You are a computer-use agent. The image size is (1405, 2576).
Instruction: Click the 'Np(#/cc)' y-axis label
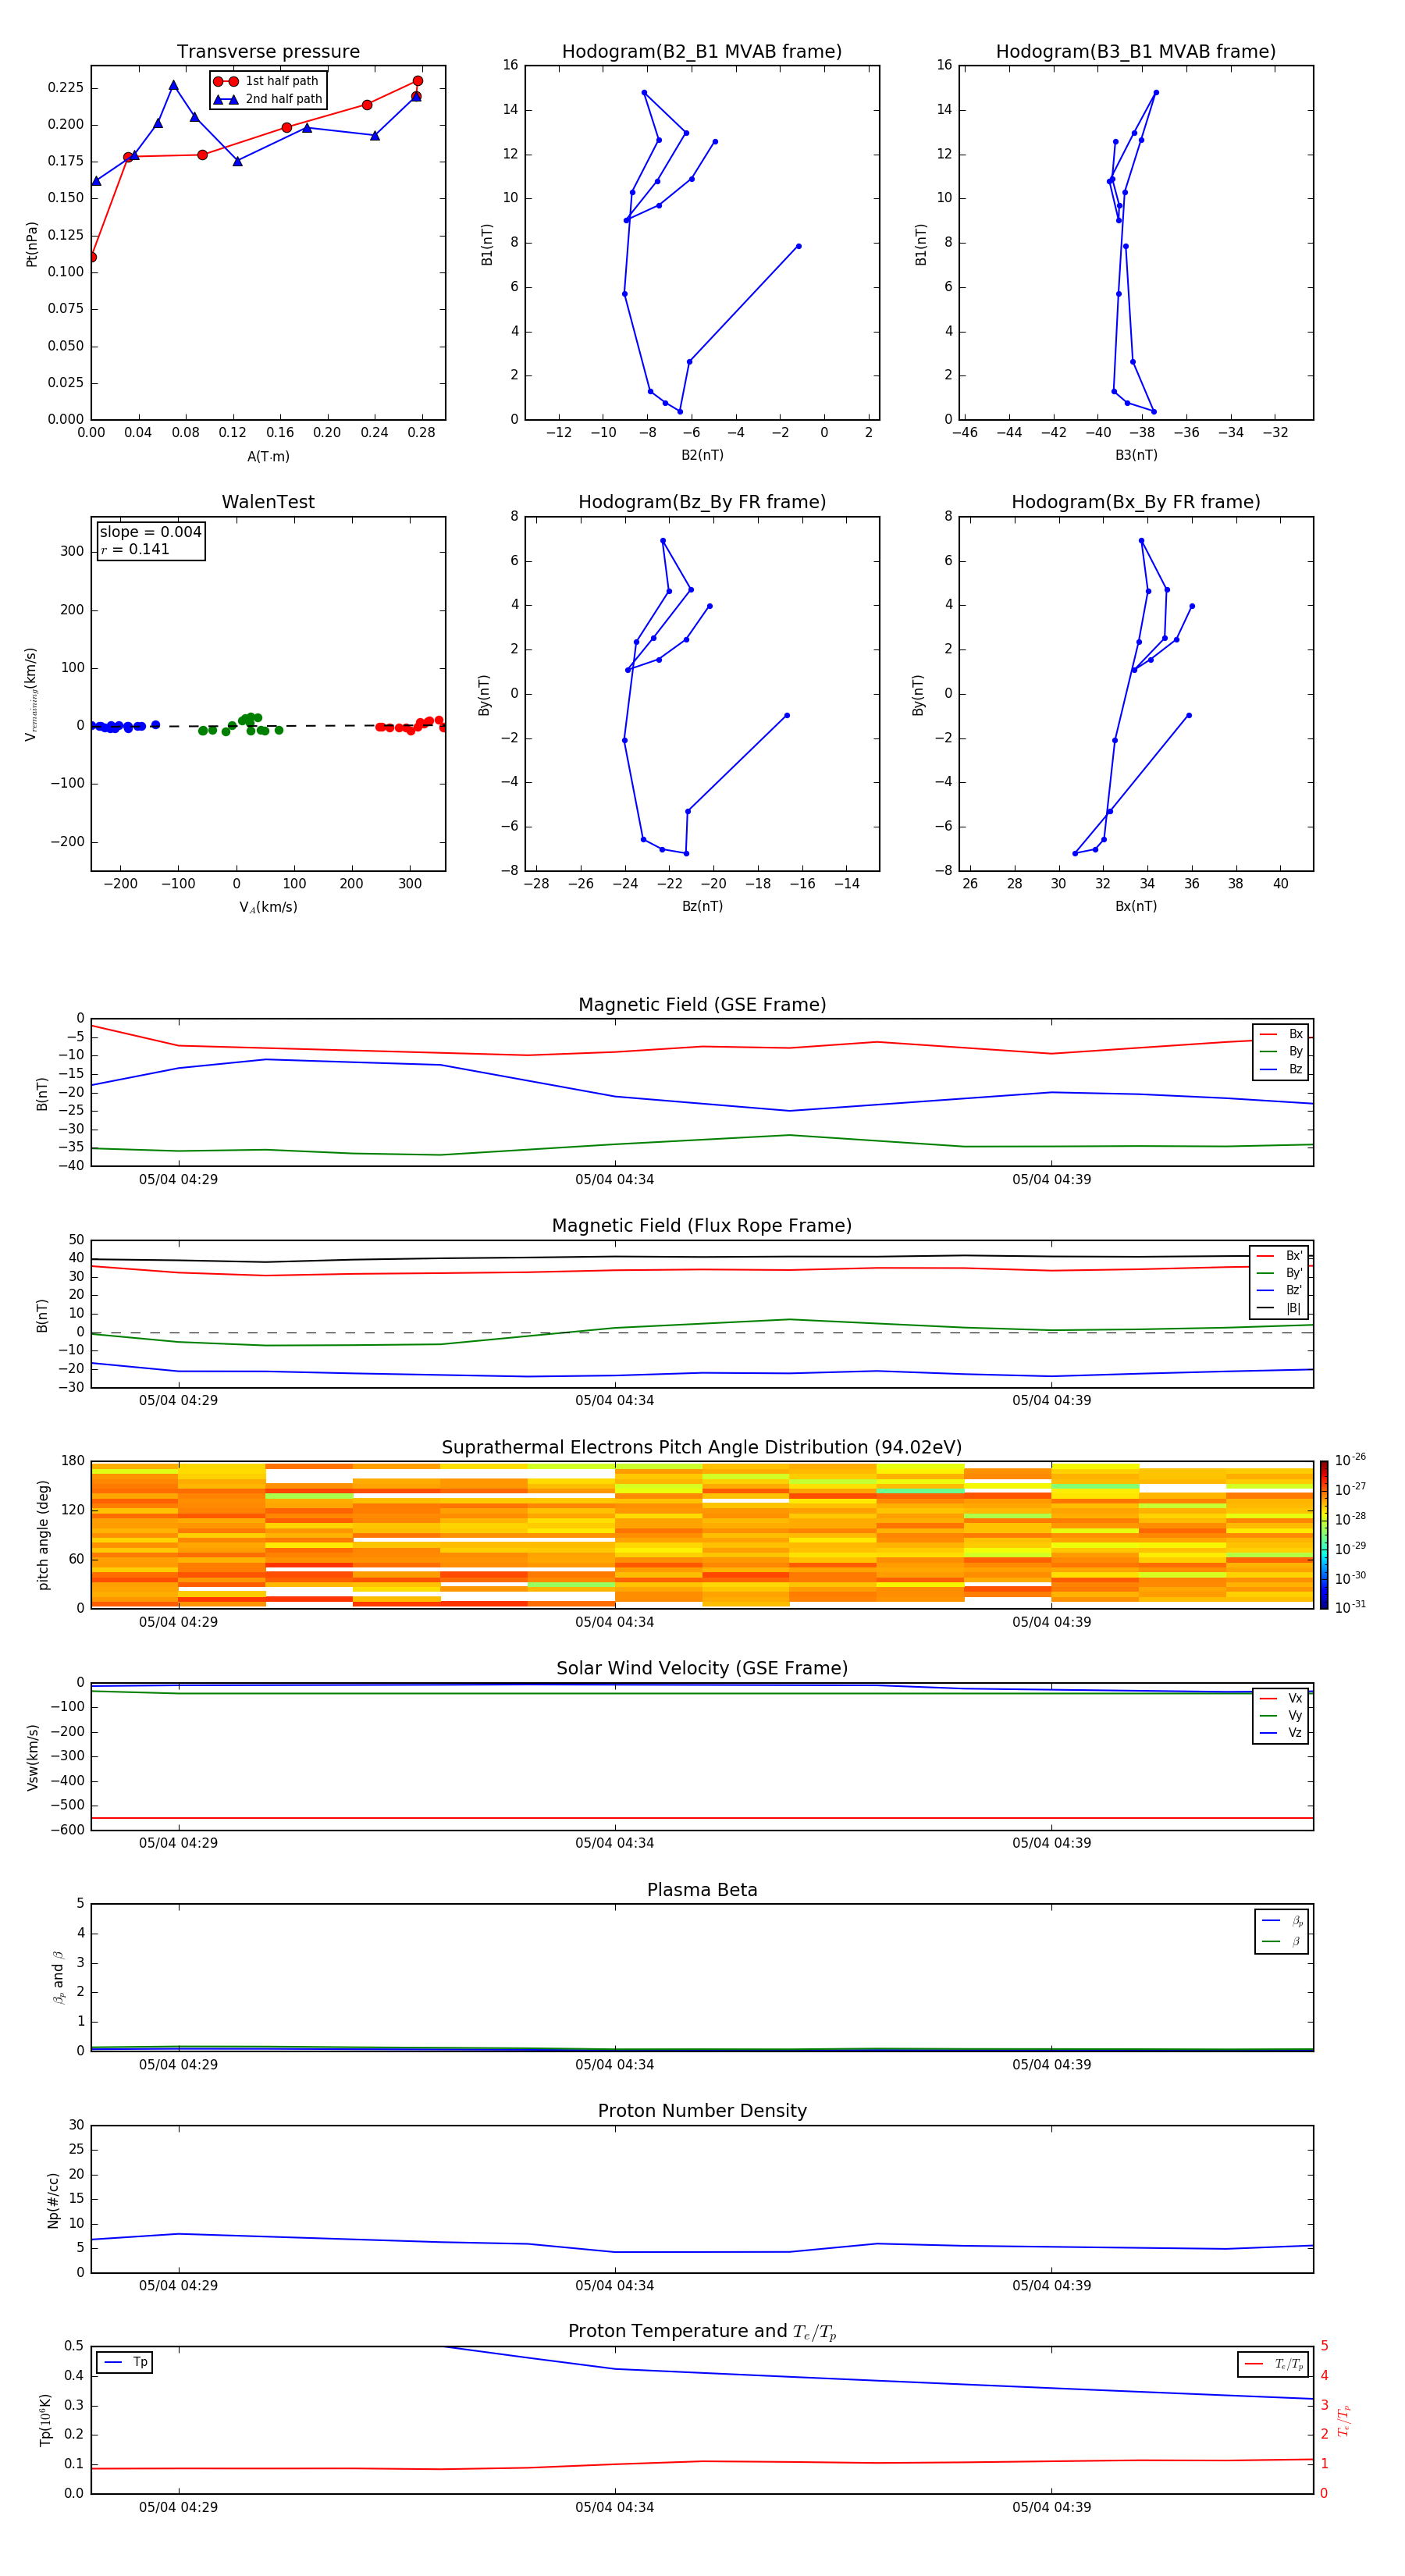coord(53,2199)
